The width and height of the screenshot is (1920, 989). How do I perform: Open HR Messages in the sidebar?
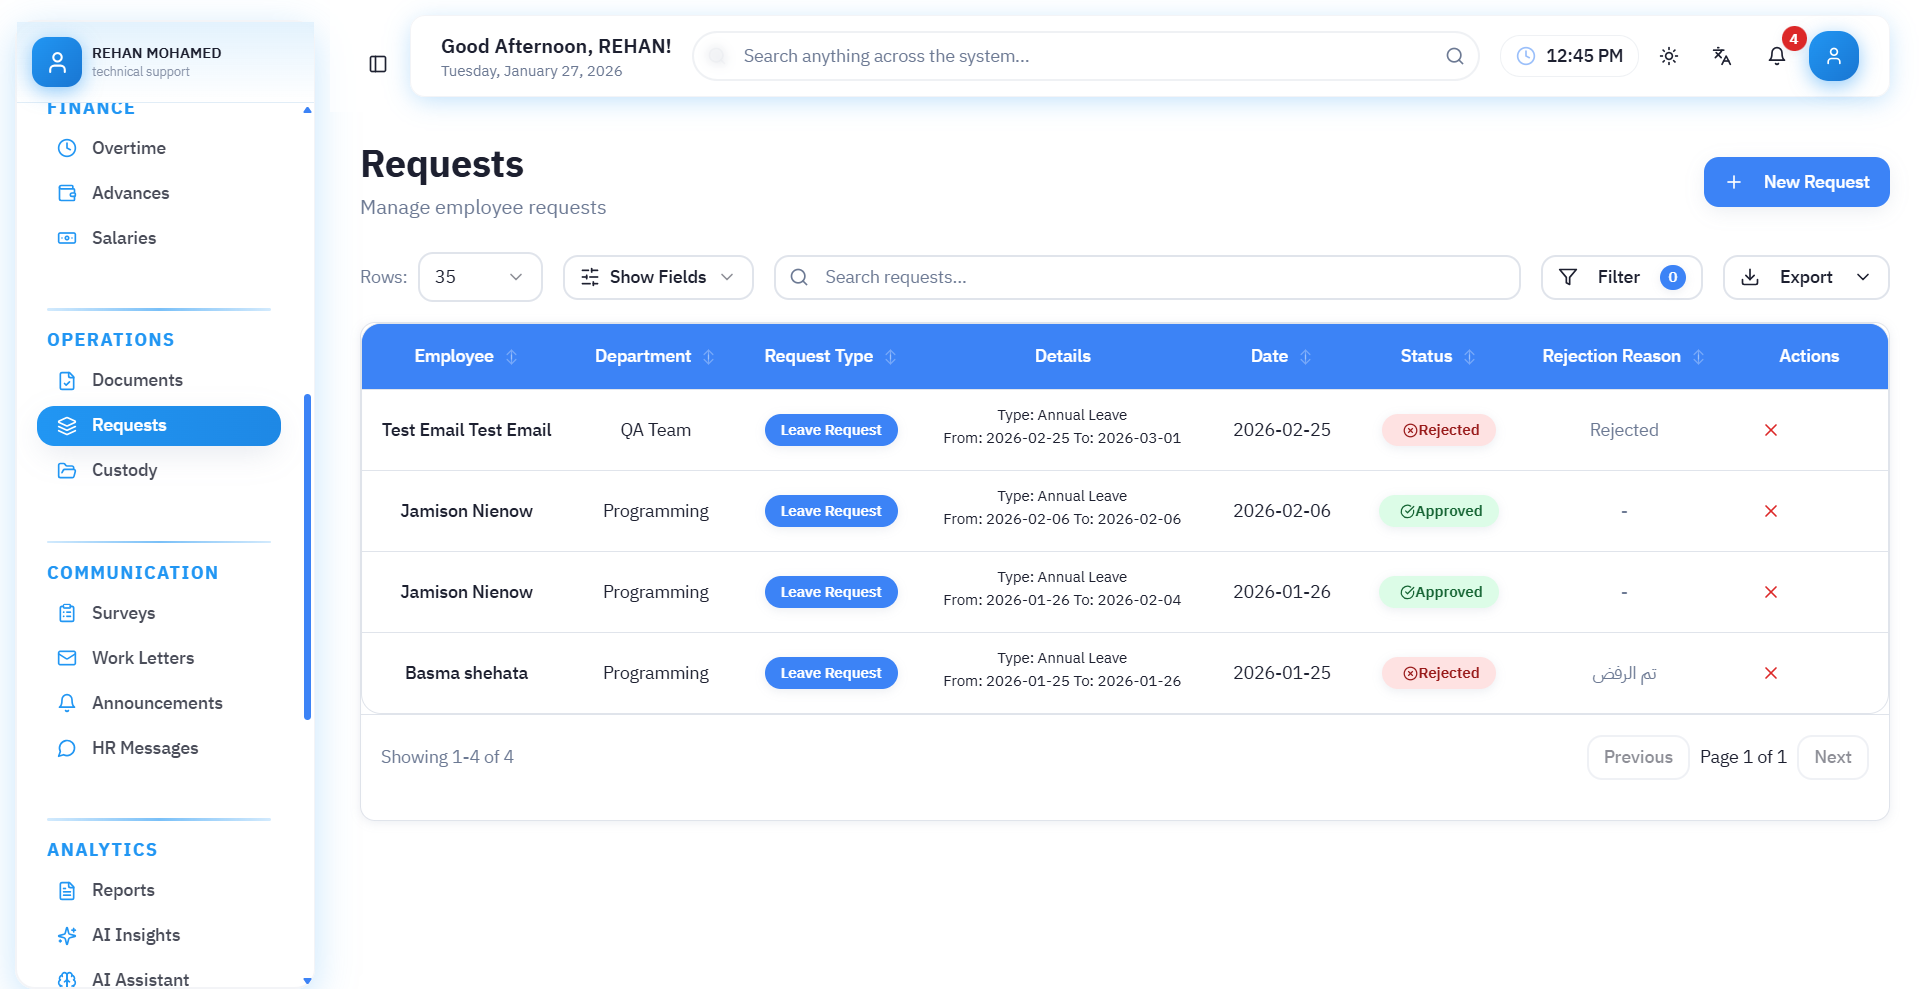point(144,747)
